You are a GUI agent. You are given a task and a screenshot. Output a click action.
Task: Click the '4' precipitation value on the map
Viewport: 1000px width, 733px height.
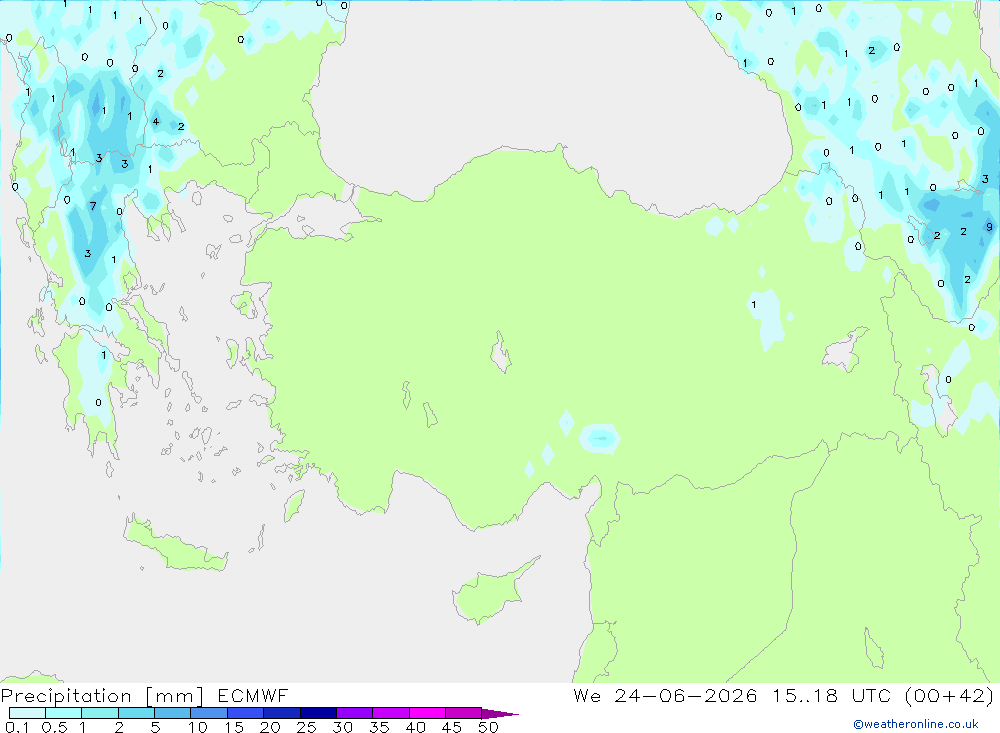[155, 121]
